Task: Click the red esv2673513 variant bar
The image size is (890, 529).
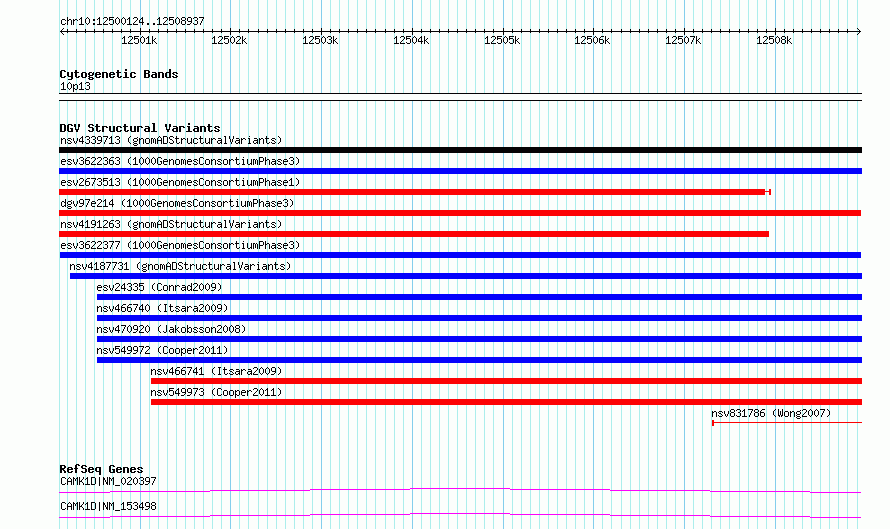Action: [415, 192]
